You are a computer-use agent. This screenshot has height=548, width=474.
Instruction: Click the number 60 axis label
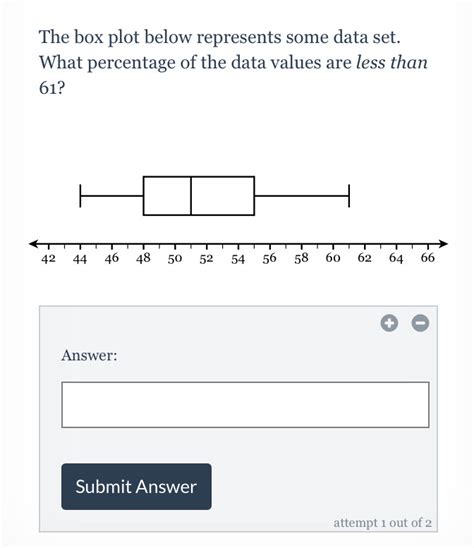pyautogui.click(x=333, y=258)
